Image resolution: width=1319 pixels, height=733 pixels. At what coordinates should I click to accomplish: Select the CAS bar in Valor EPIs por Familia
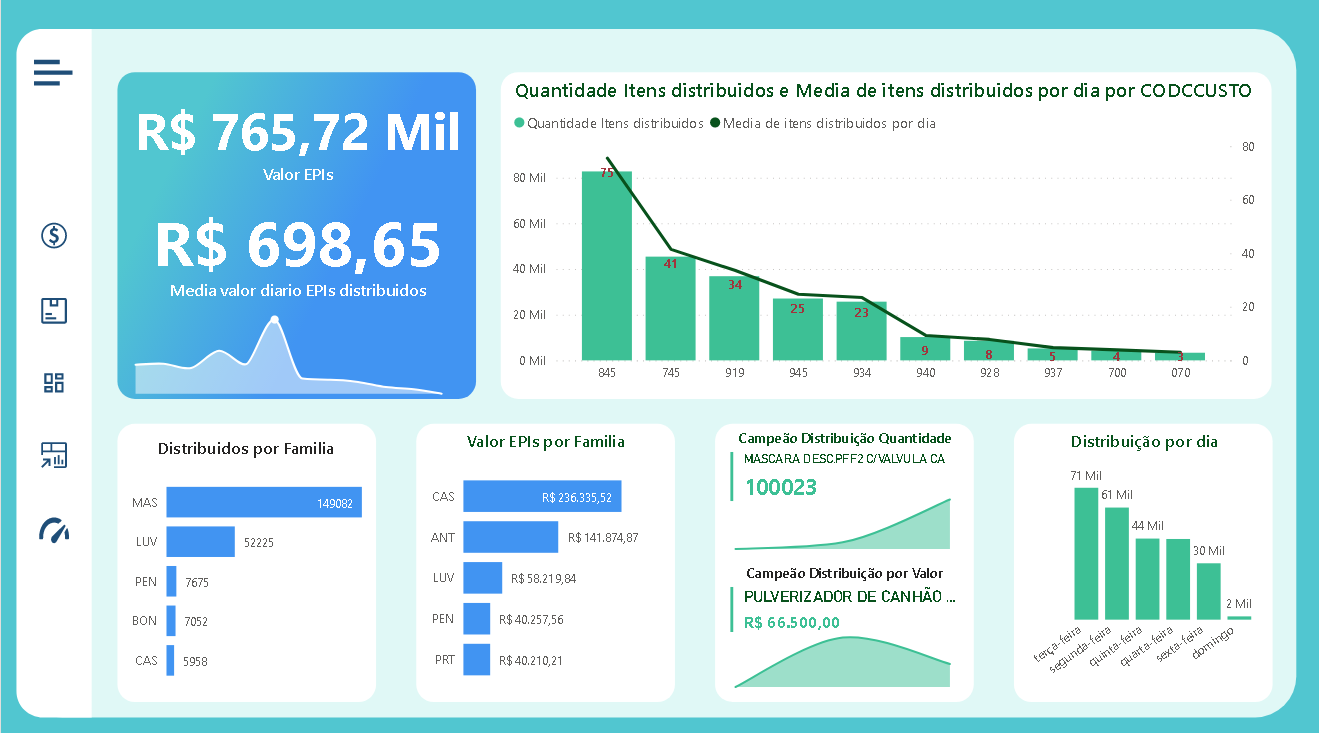(542, 496)
